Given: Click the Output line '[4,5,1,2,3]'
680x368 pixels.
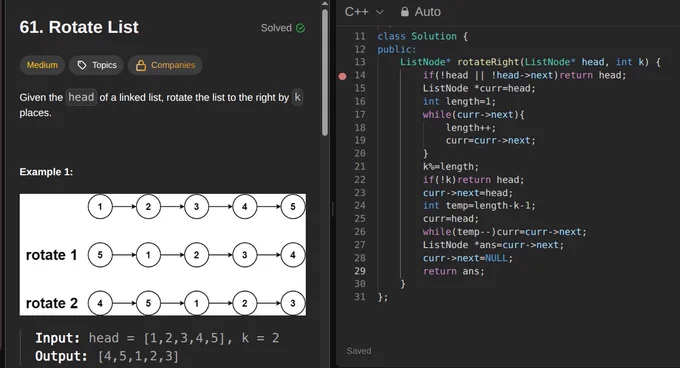Looking at the screenshot, I should [x=138, y=356].
